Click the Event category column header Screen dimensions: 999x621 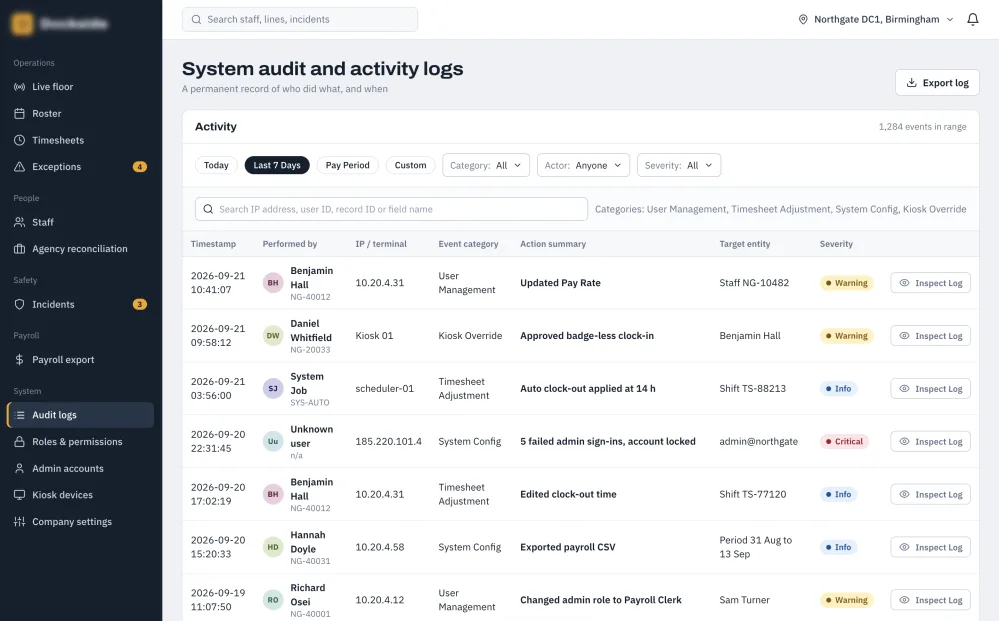click(x=468, y=244)
